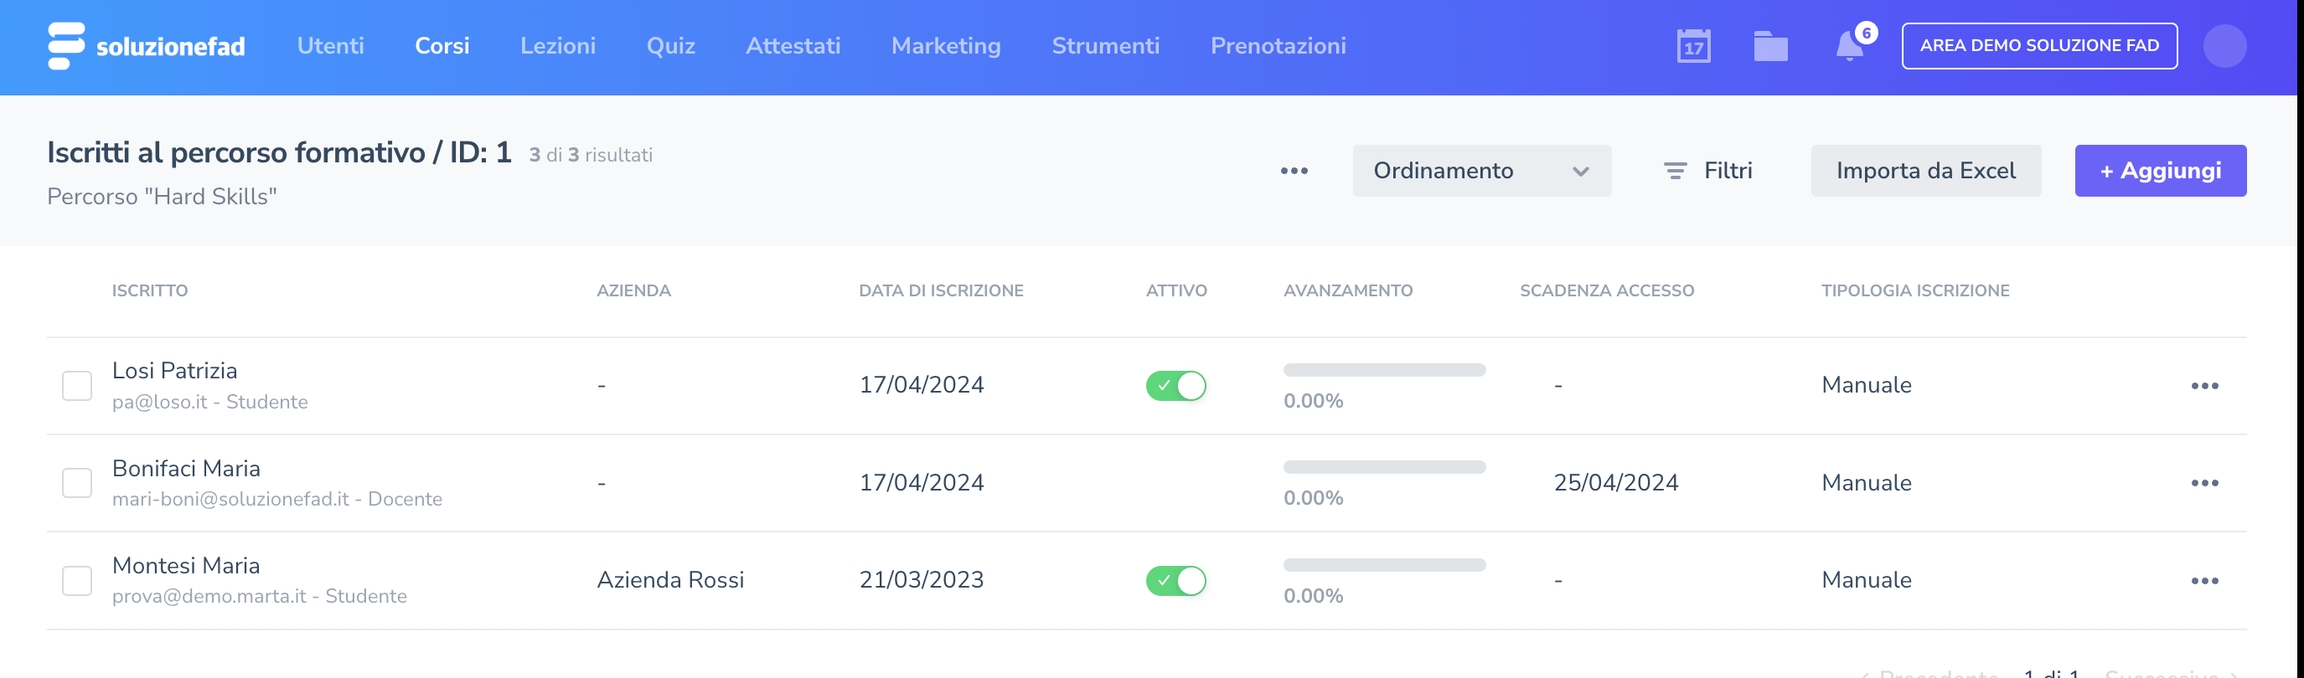Select checkbox for Bonifaci Maria
This screenshot has height=678, width=2304.
point(77,483)
